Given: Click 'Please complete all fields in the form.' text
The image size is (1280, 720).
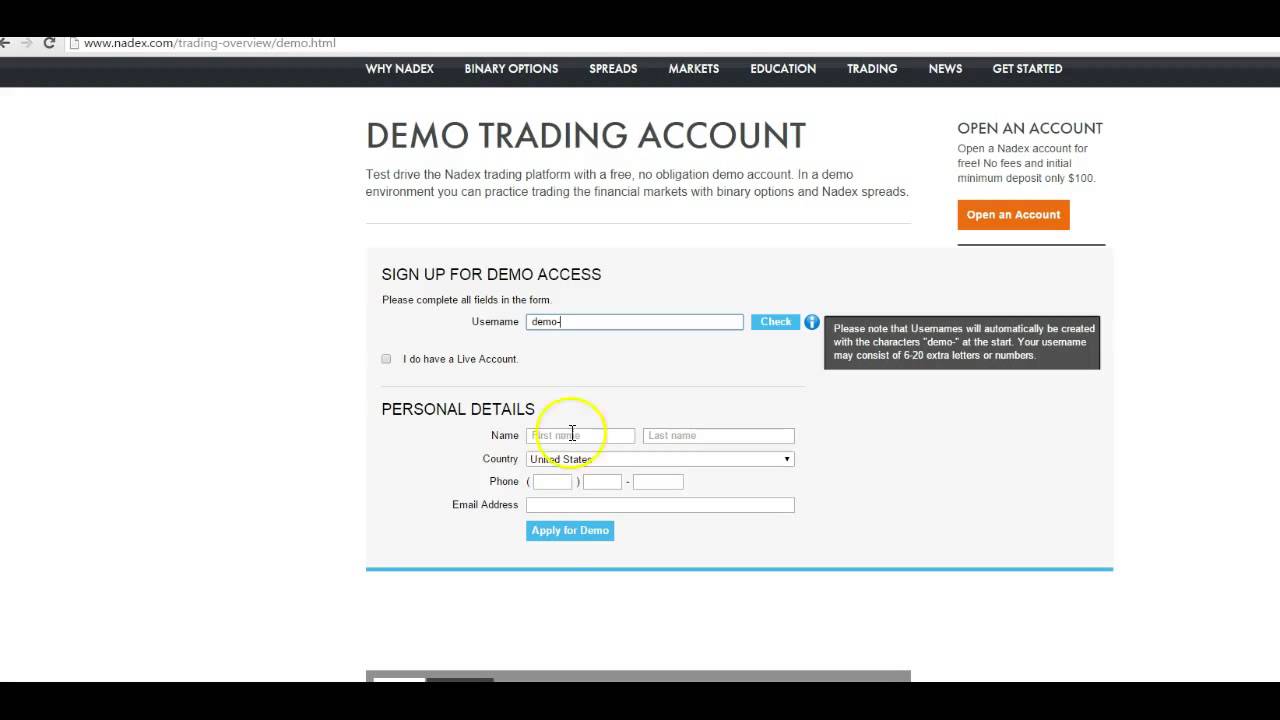Looking at the screenshot, I should pos(466,300).
